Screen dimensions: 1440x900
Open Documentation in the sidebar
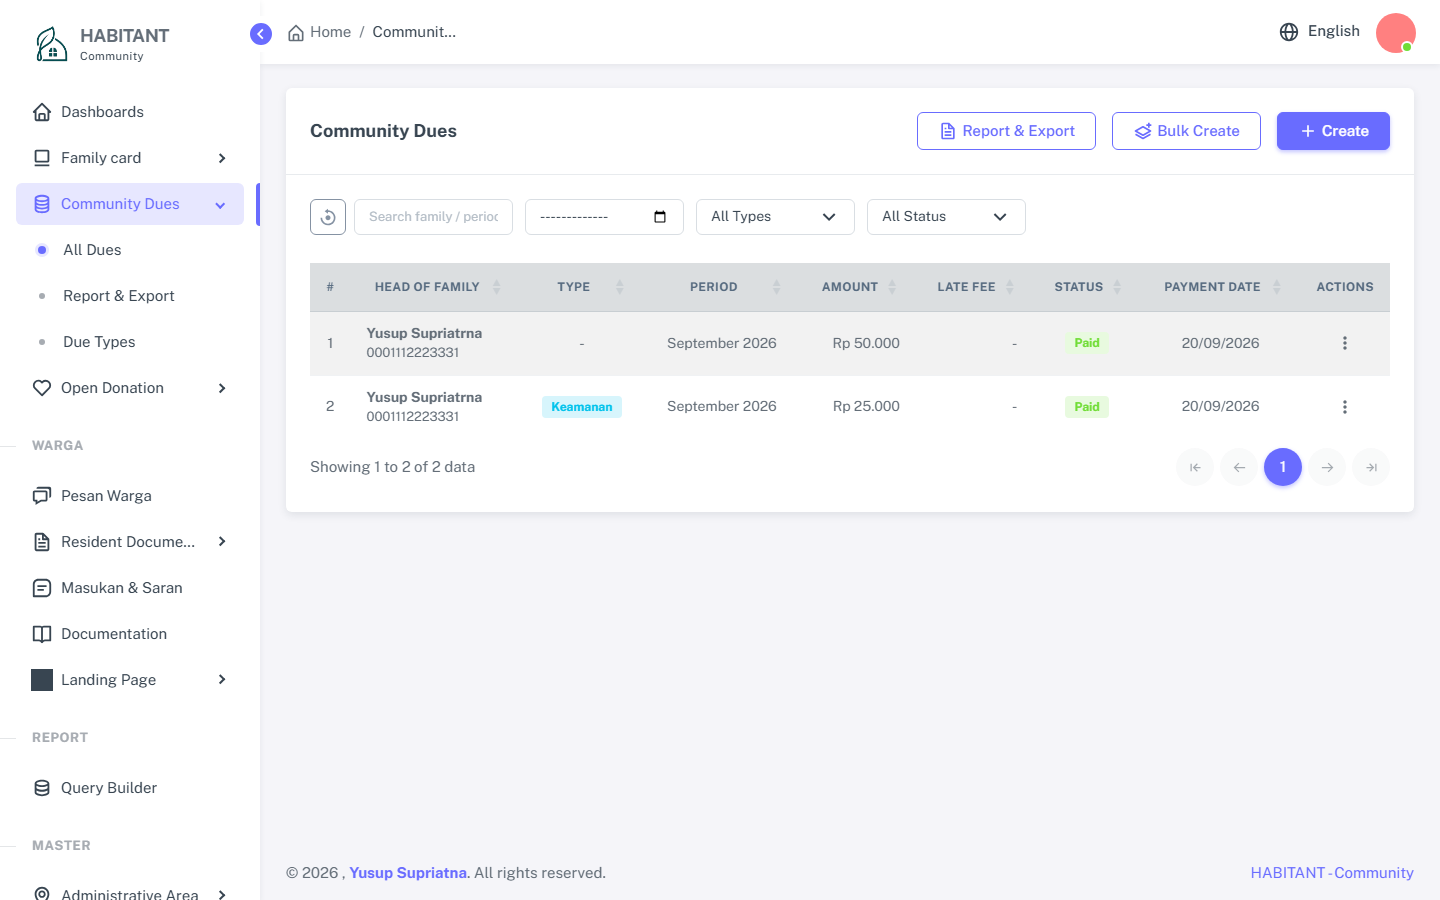(x=130, y=634)
